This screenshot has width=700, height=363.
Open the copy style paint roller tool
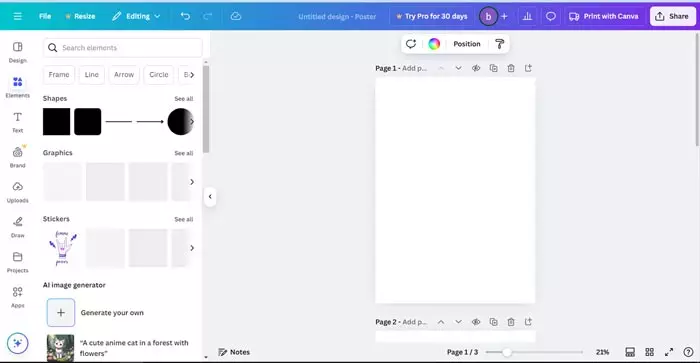500,44
